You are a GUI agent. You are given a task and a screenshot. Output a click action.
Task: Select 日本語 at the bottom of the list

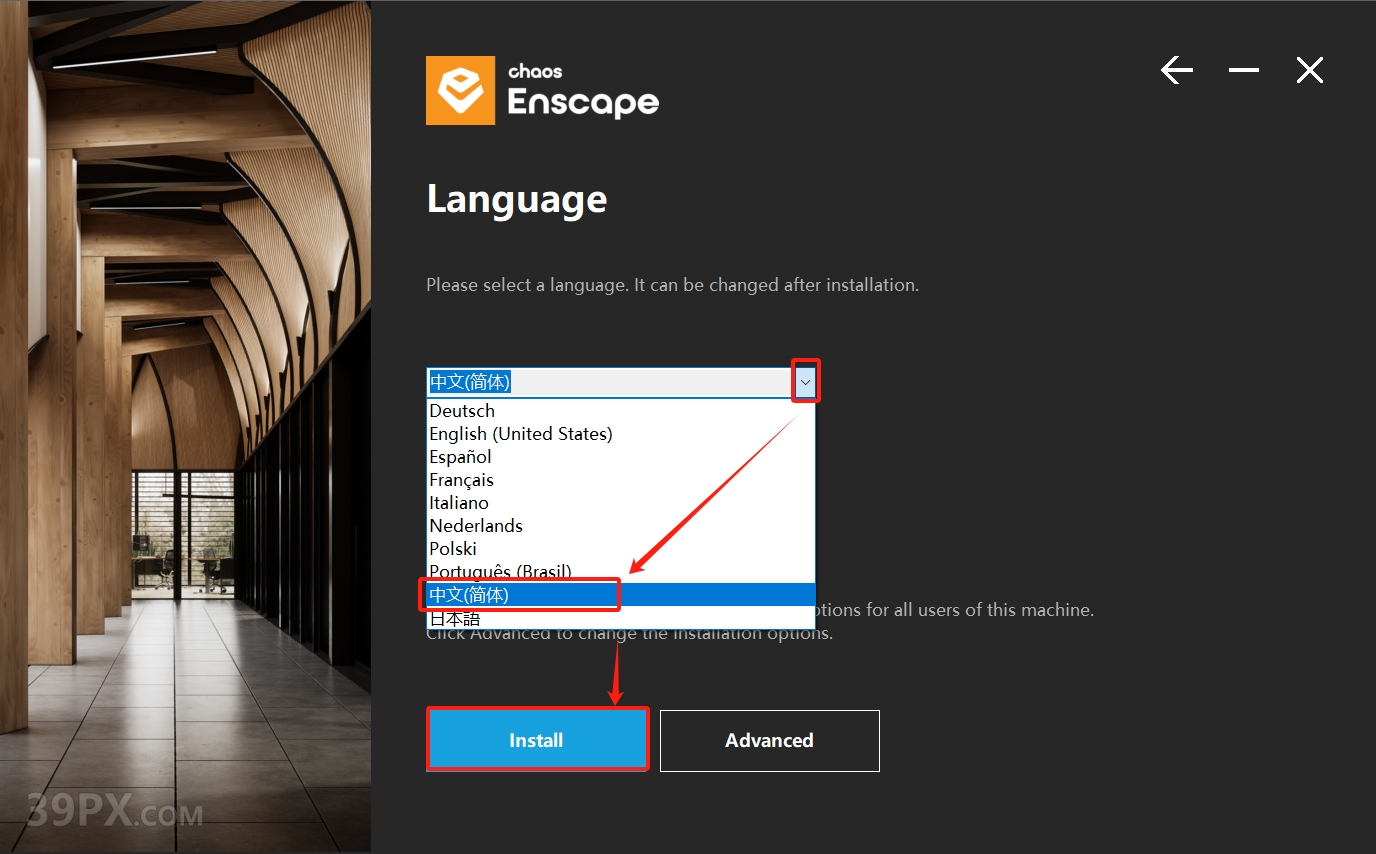[455, 617]
